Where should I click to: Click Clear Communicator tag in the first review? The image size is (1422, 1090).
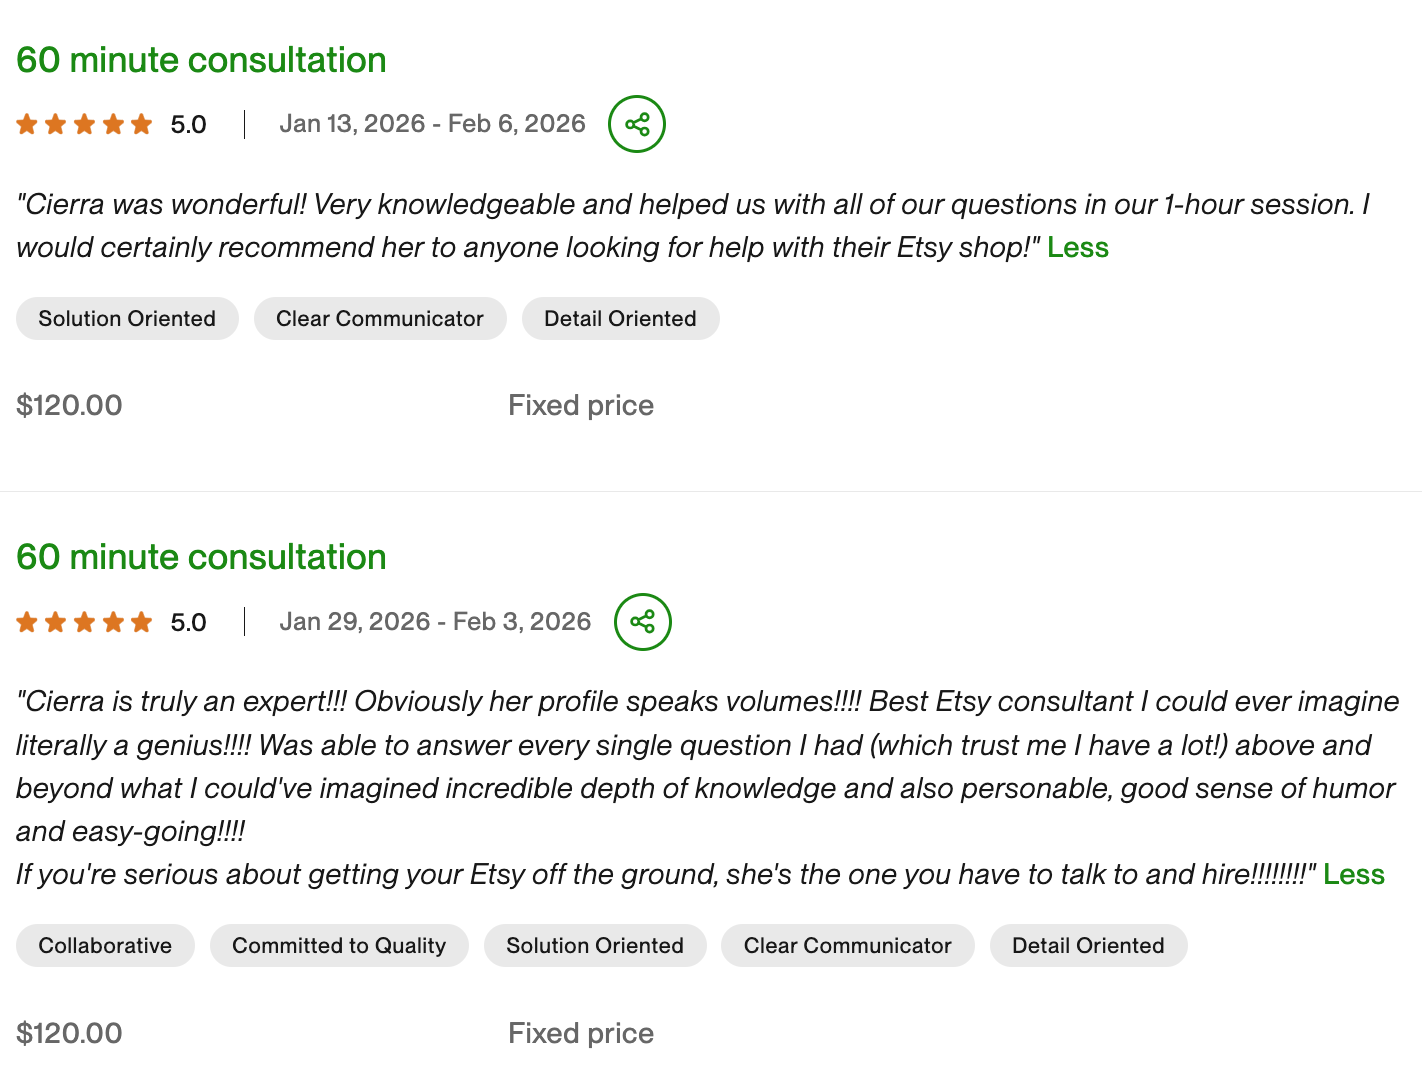pyautogui.click(x=380, y=319)
